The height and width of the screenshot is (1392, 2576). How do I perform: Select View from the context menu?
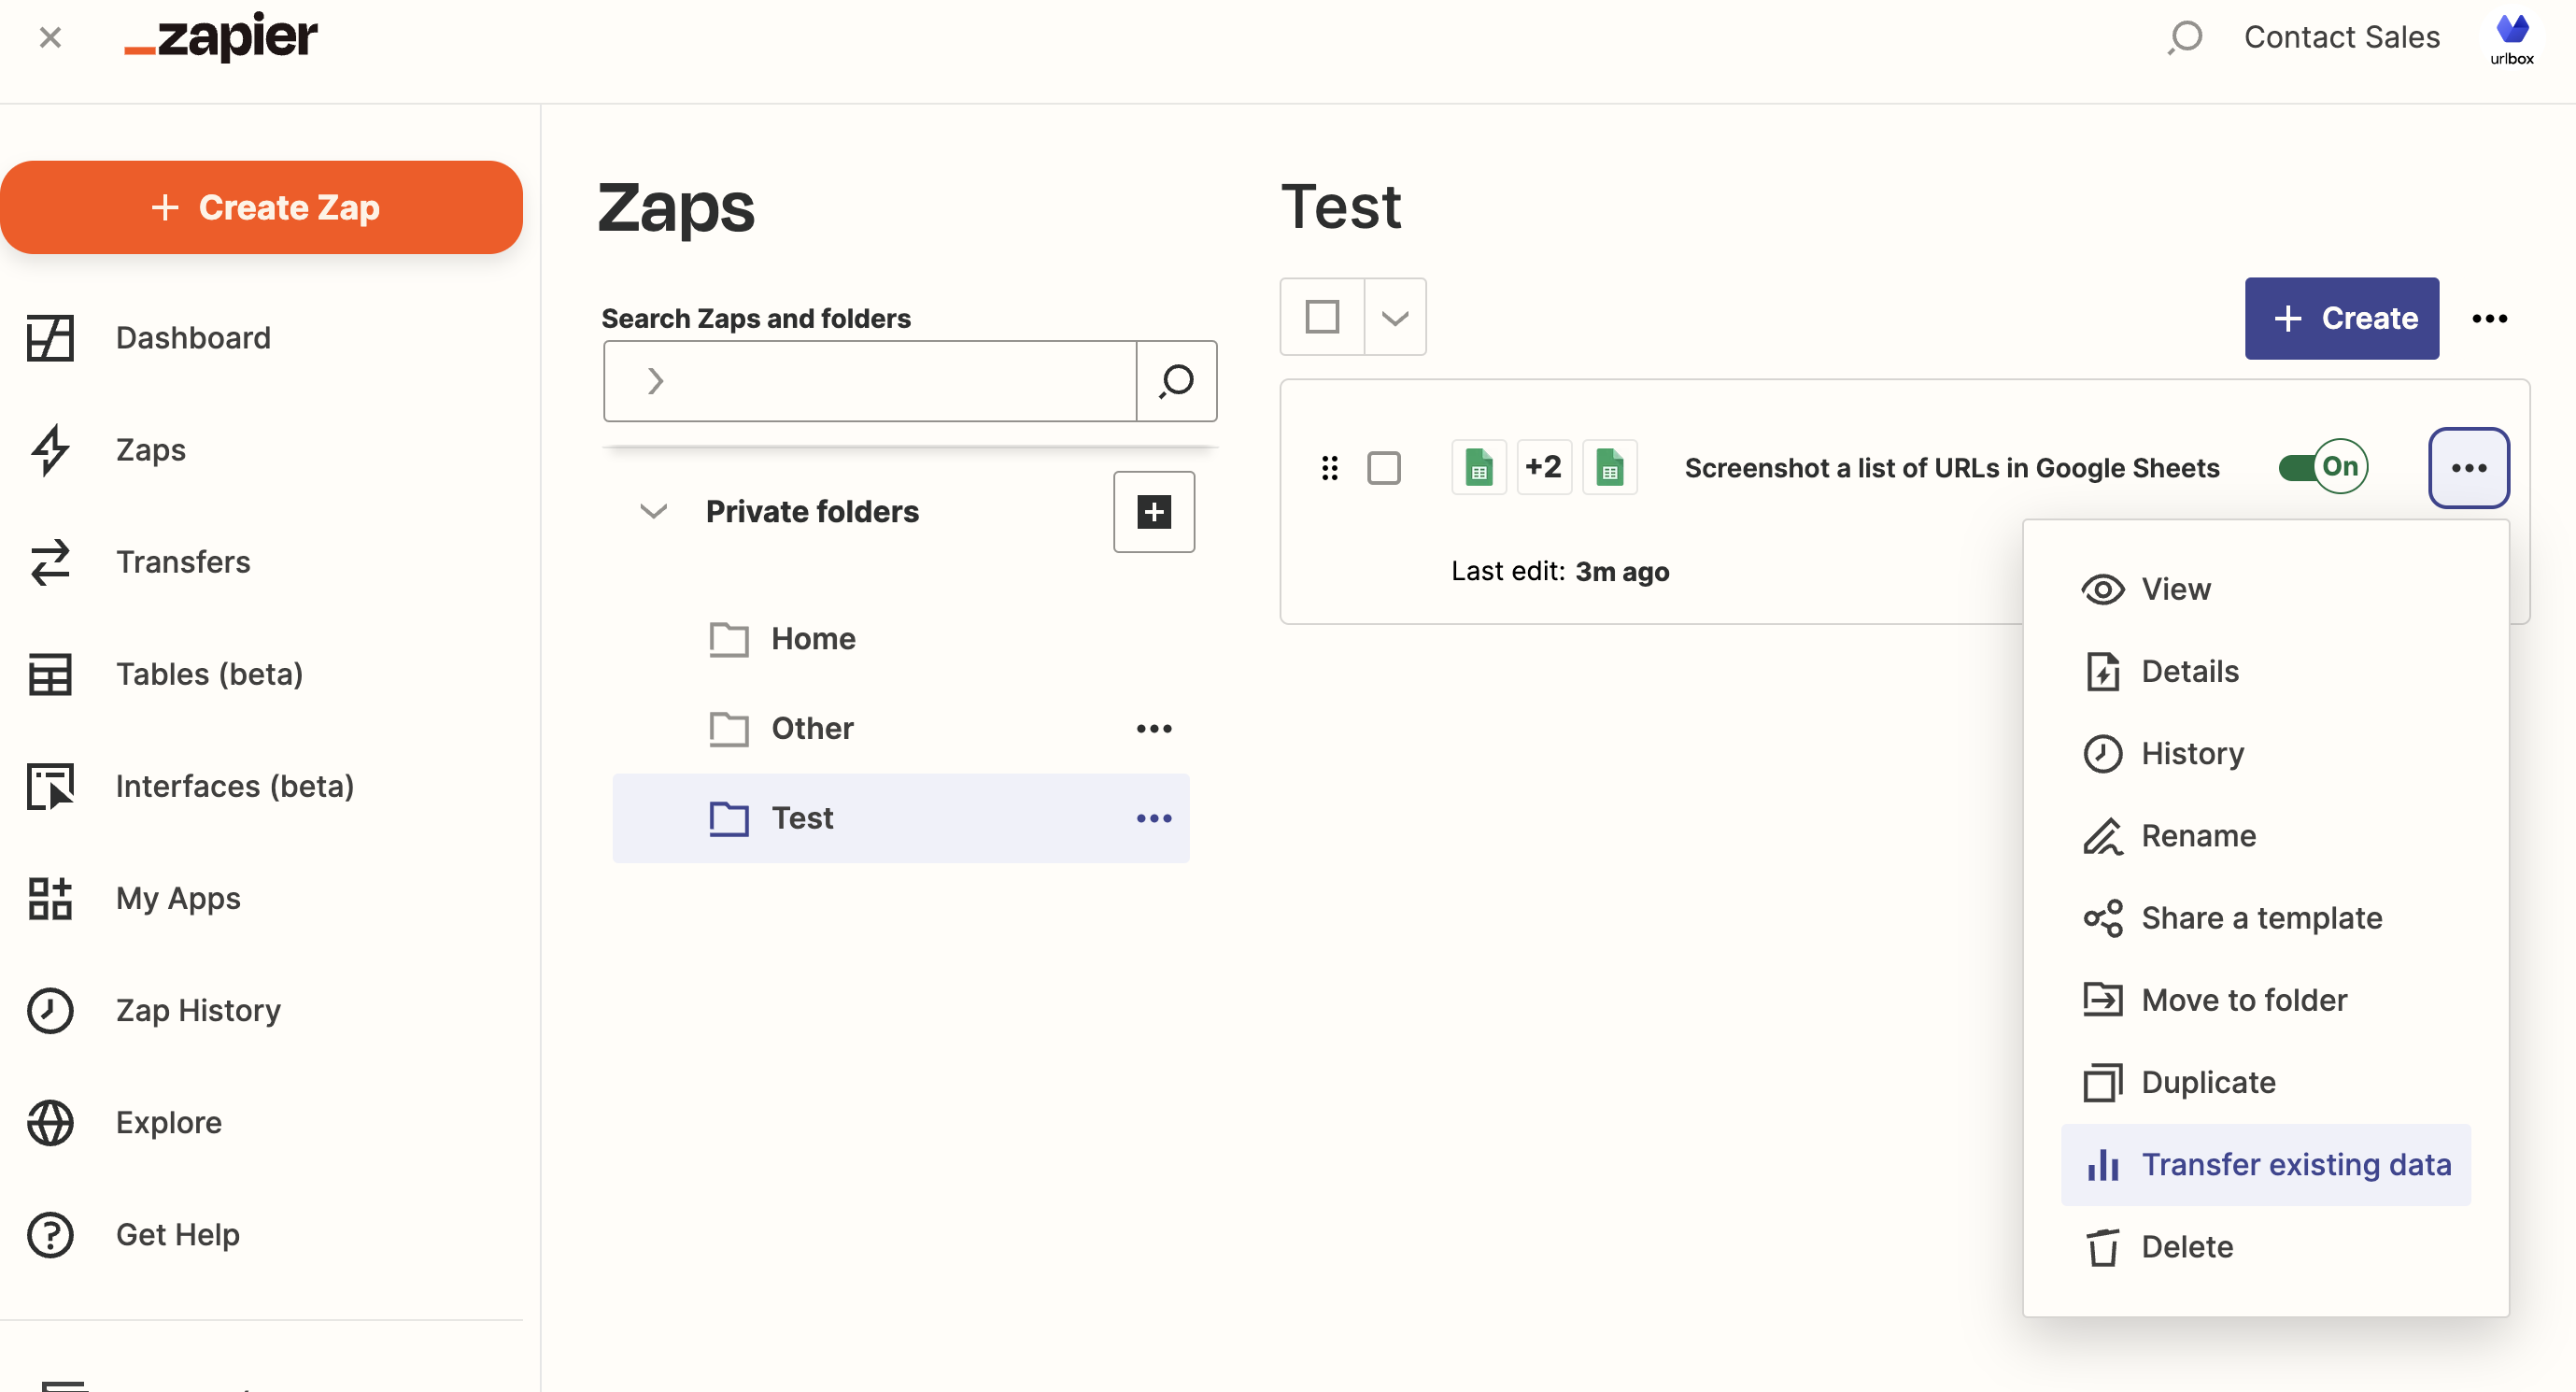coord(2265,589)
